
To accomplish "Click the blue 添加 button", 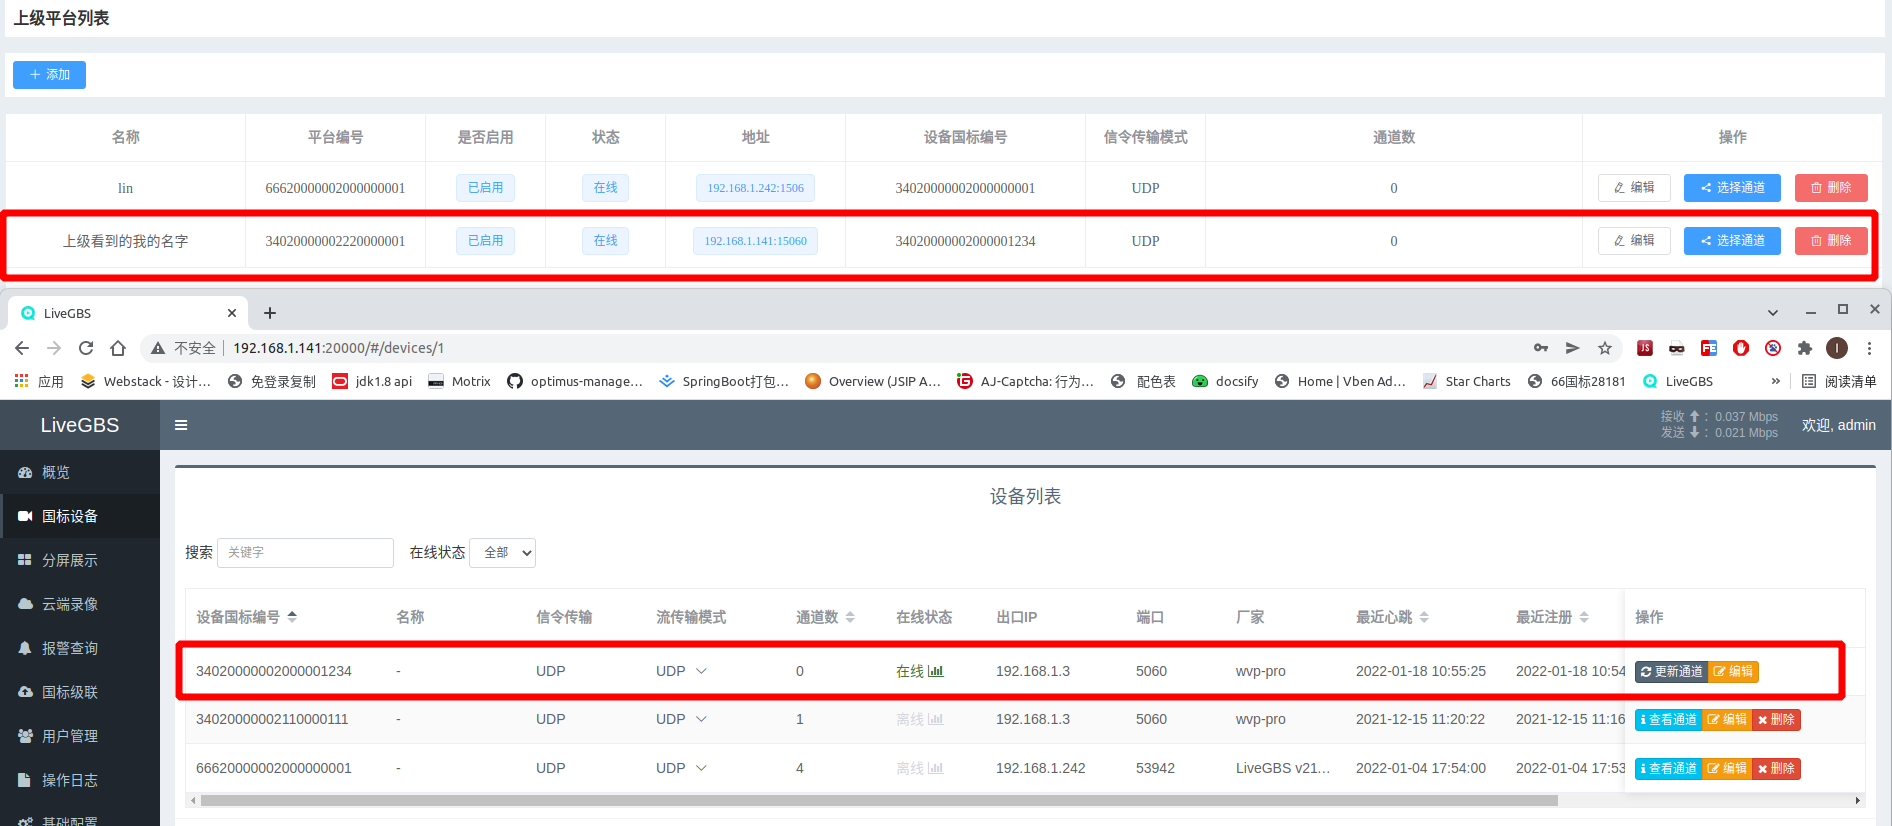I will (49, 75).
